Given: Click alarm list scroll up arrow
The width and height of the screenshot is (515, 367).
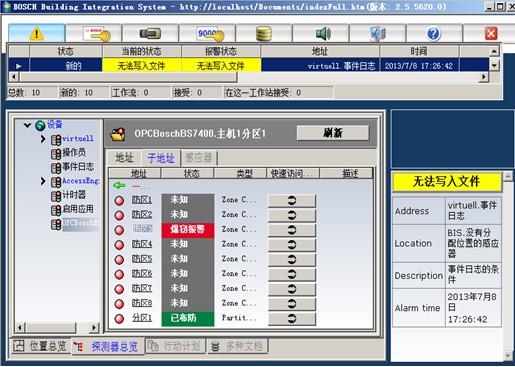Looking at the screenshot, I should pyautogui.click(x=494, y=51).
